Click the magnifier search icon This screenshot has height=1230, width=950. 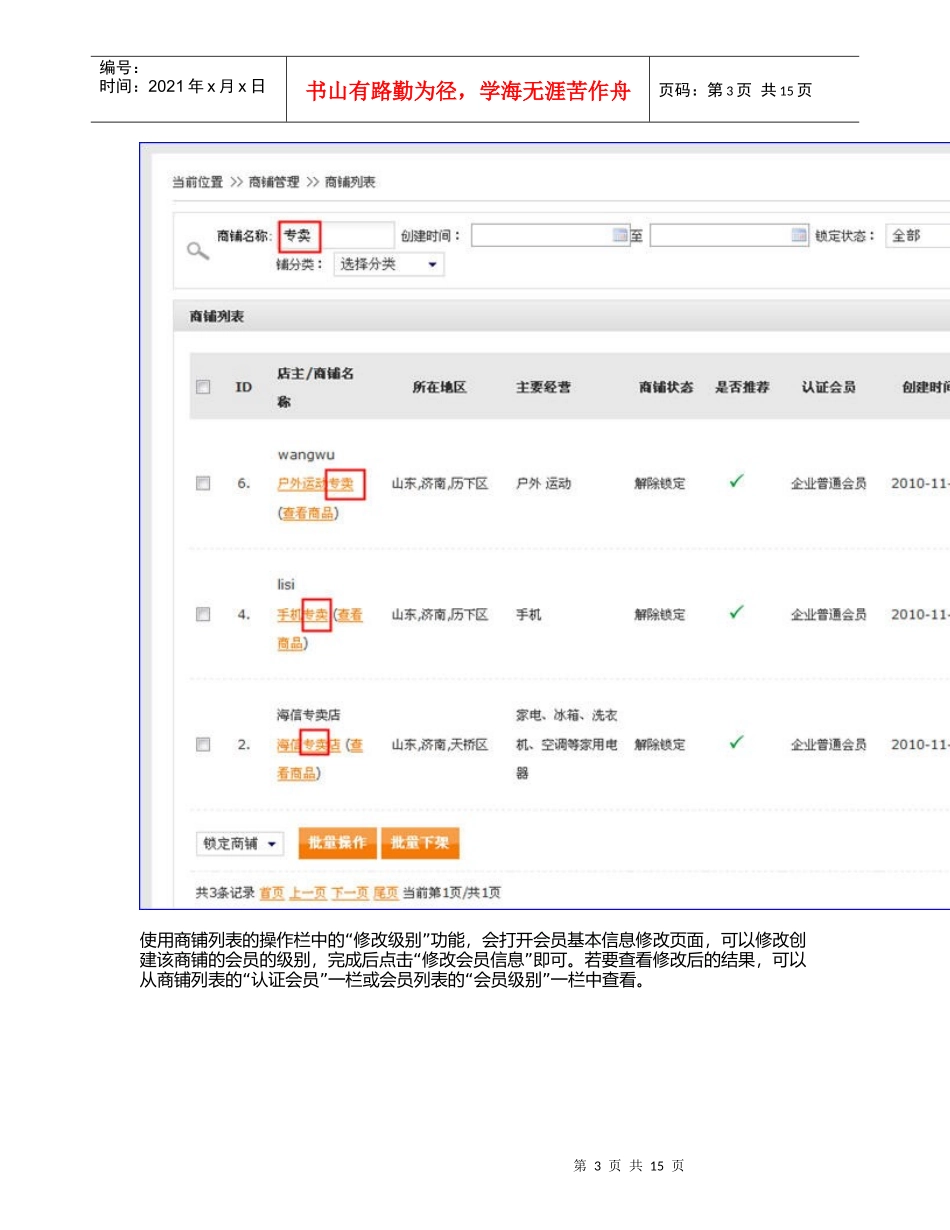coord(198,252)
